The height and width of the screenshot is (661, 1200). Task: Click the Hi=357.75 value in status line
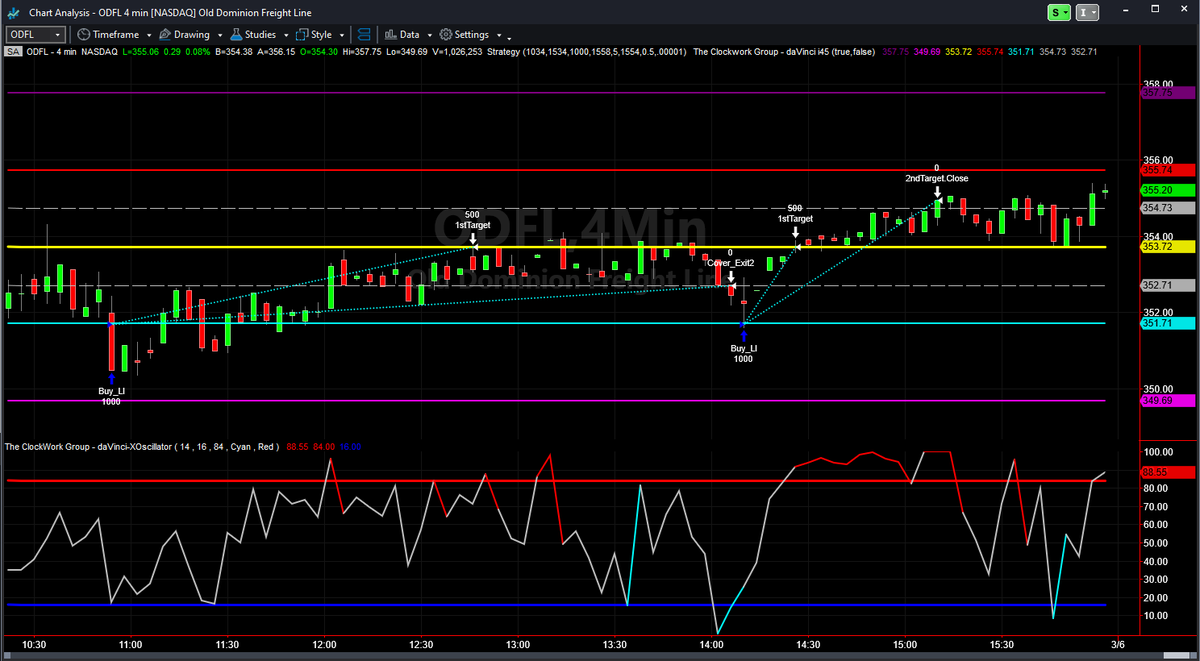point(361,51)
